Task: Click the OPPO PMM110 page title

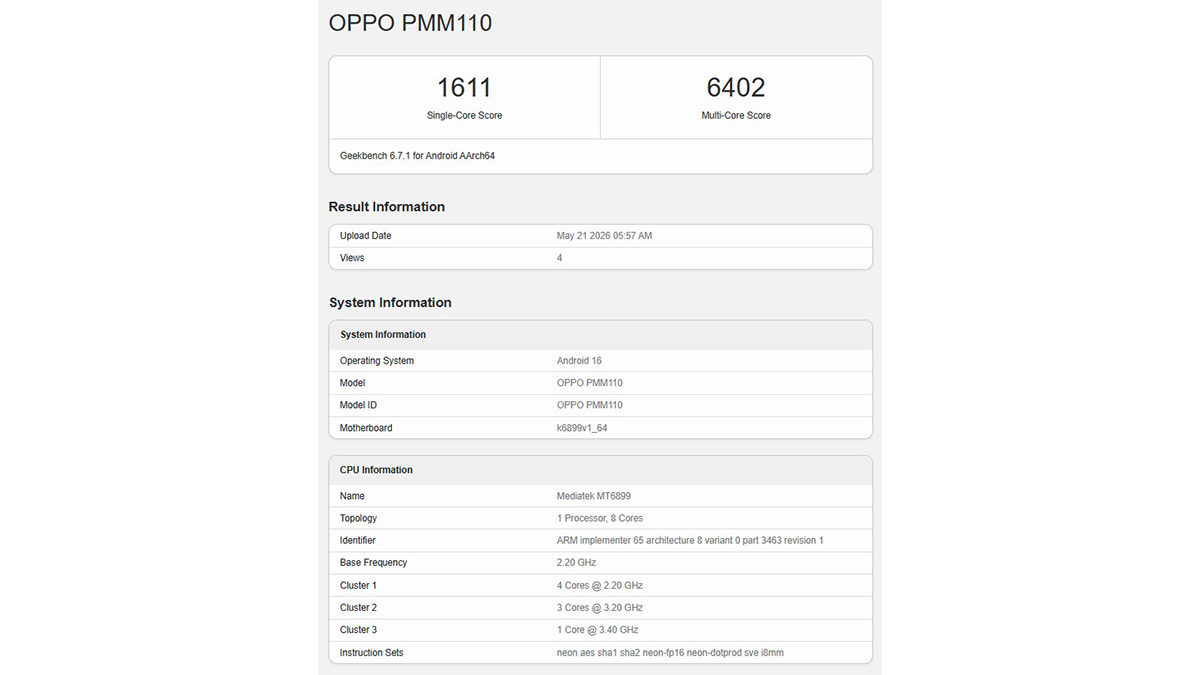Action: (x=410, y=22)
